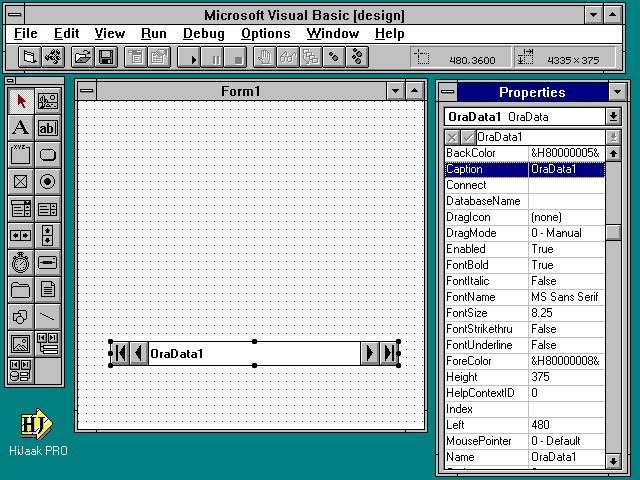Open the Options menu
Viewport: 640px width, 480px height.
(x=265, y=33)
